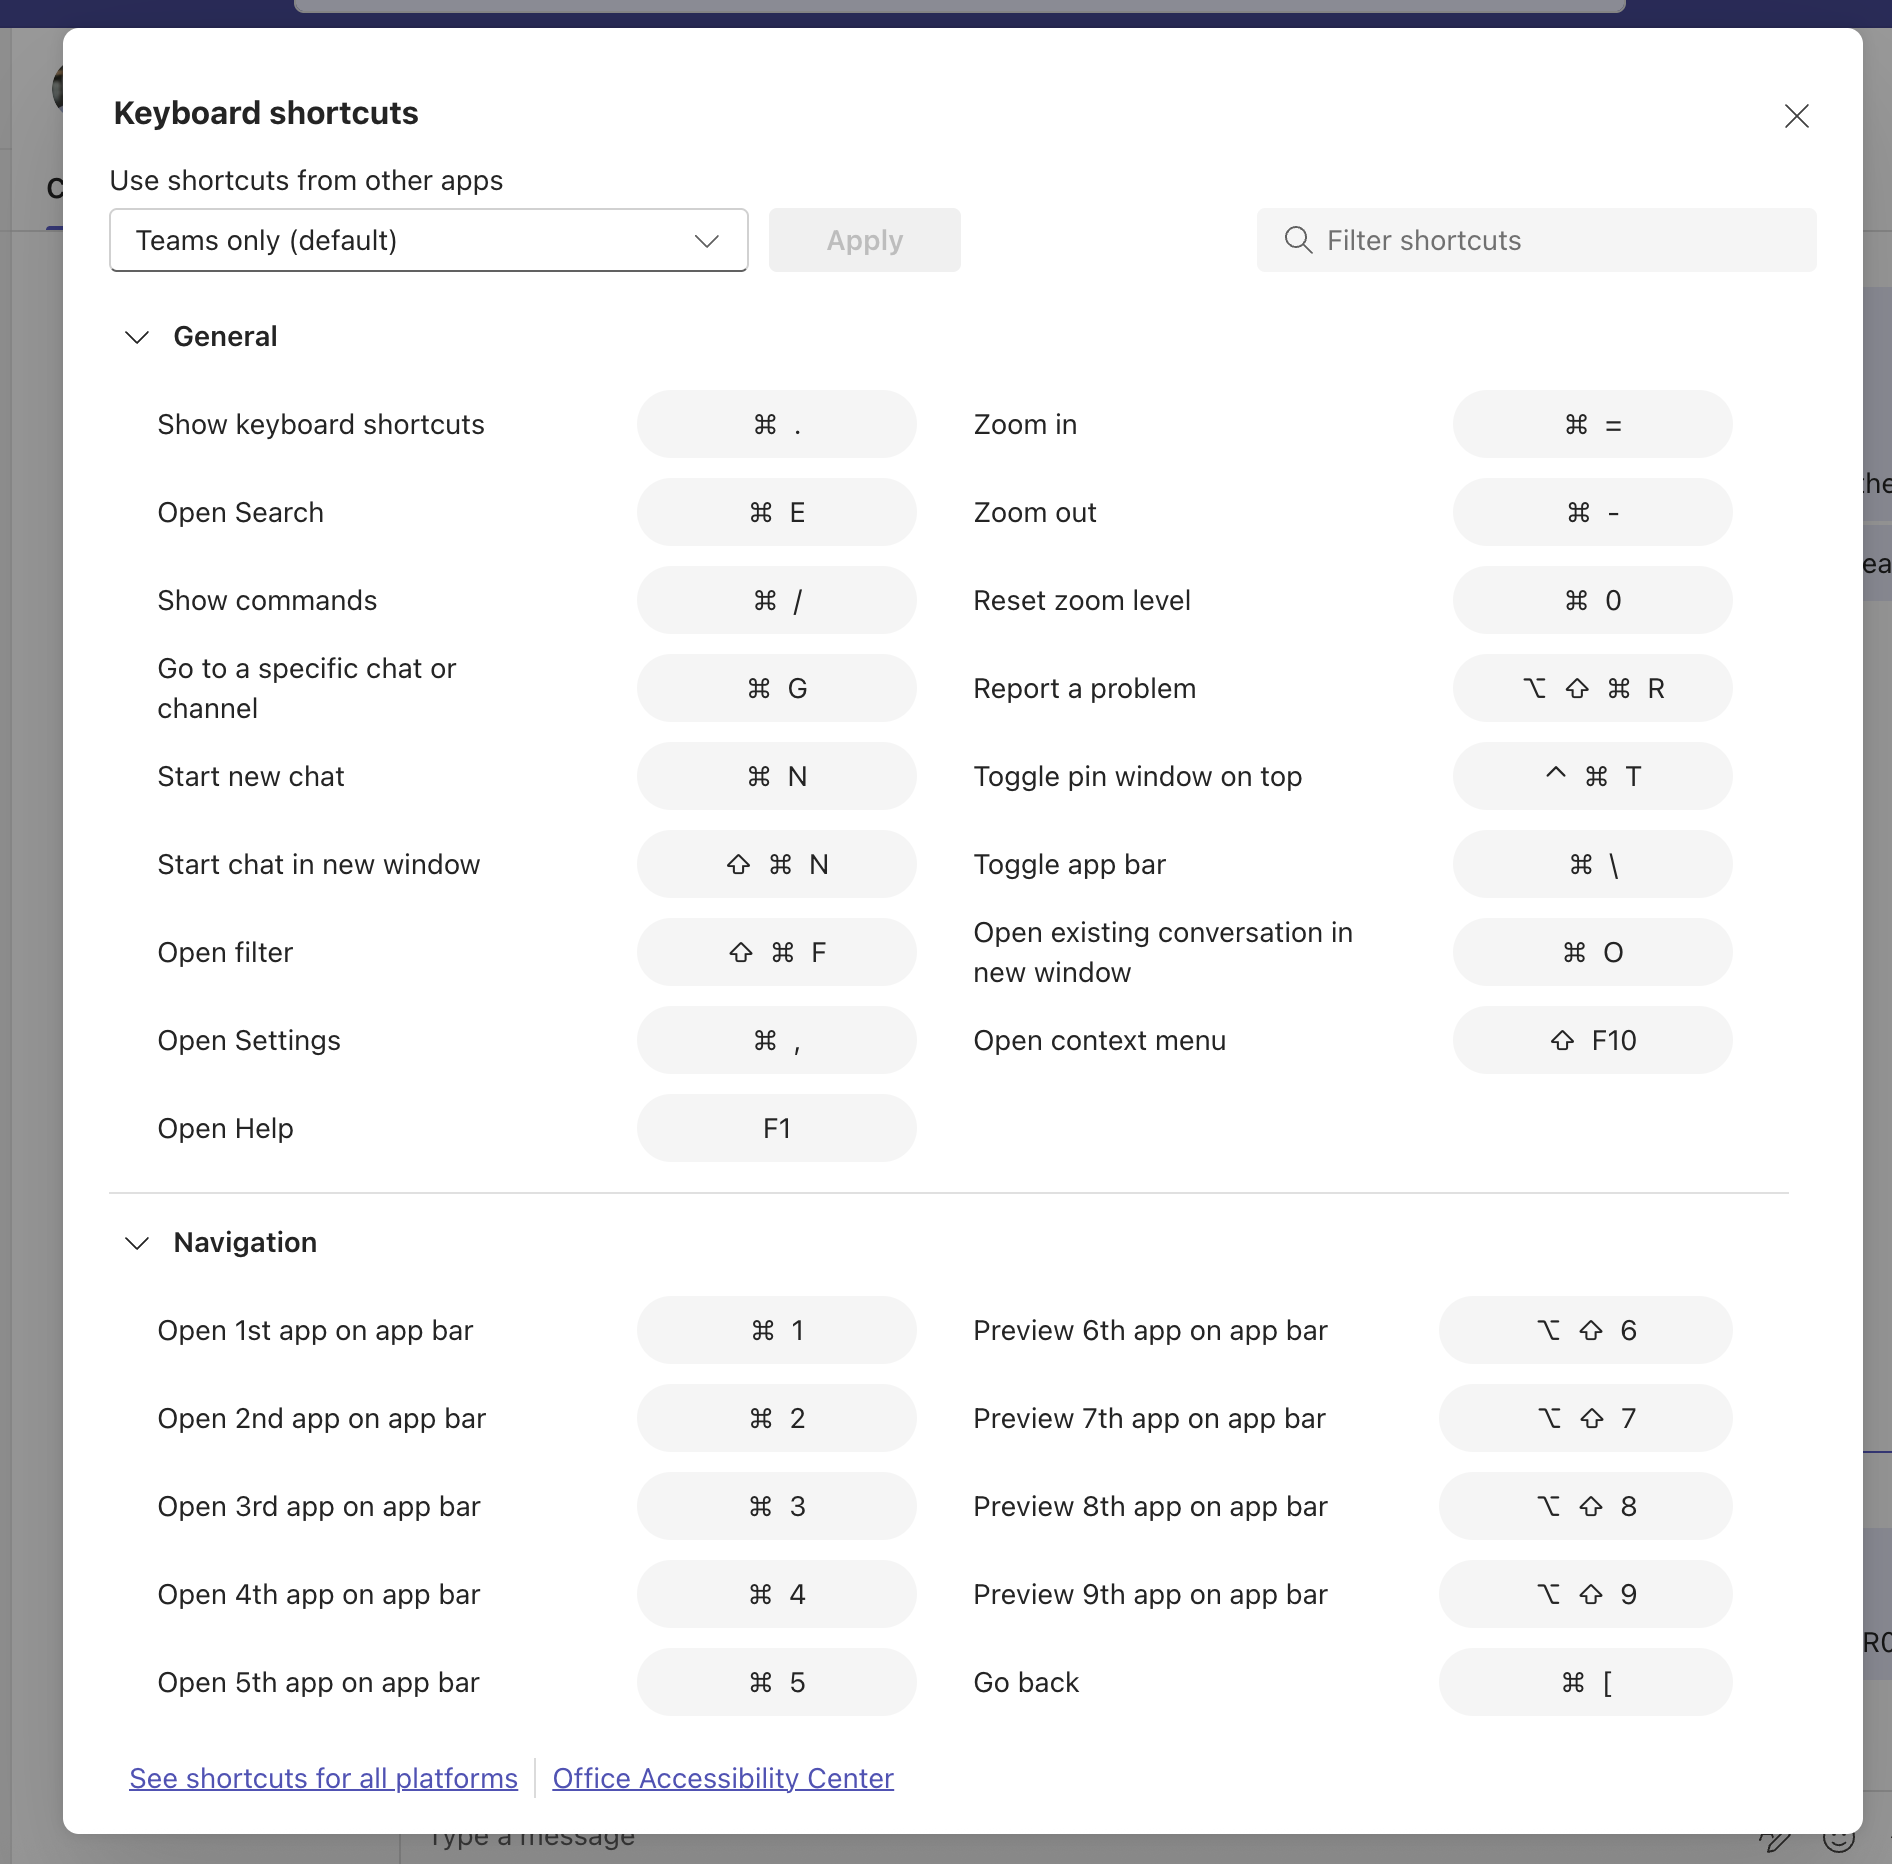Viewport: 1892px width, 1864px height.
Task: Click the ⇧ ⌘ N shortcut pill
Action: pos(776,864)
